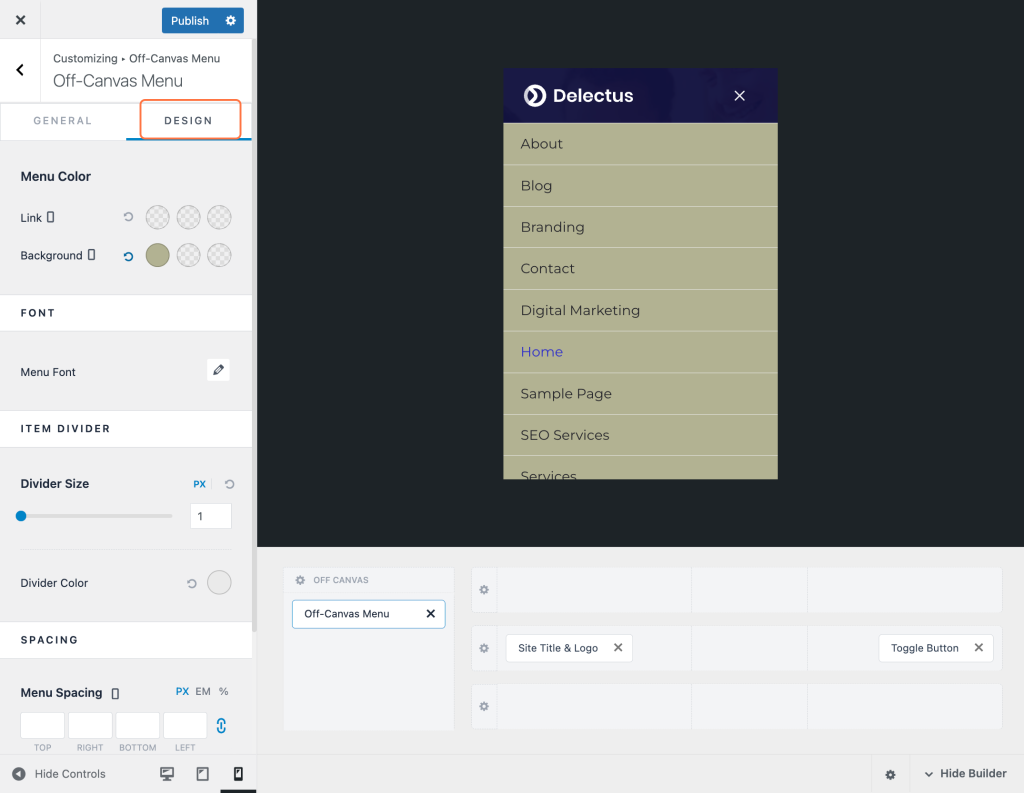
Task: Toggle the linked spacing values icon
Action: tap(221, 726)
